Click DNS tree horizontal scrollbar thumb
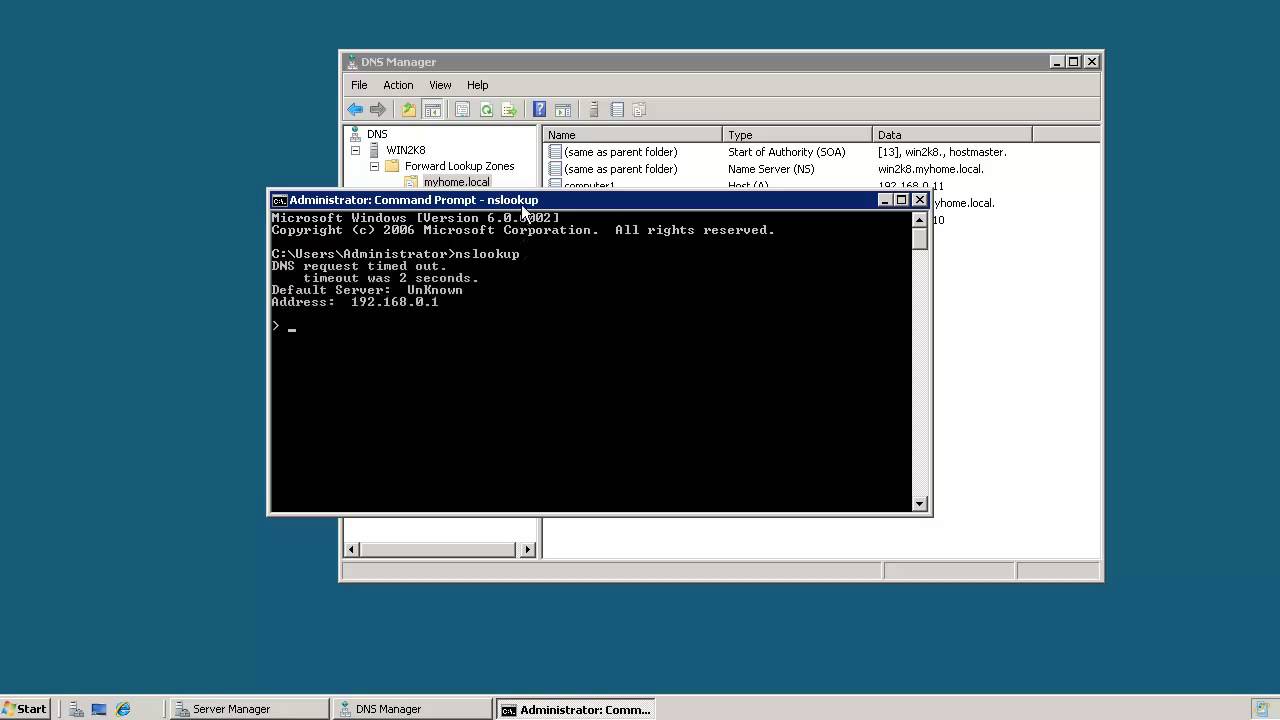Viewport: 1280px width, 720px height. (437, 549)
